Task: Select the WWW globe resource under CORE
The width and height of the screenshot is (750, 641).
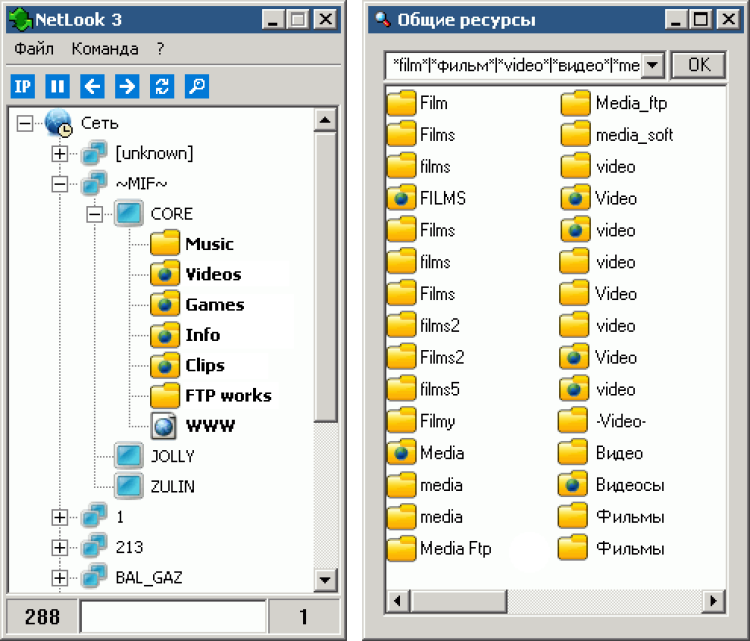Action: pyautogui.click(x=209, y=426)
